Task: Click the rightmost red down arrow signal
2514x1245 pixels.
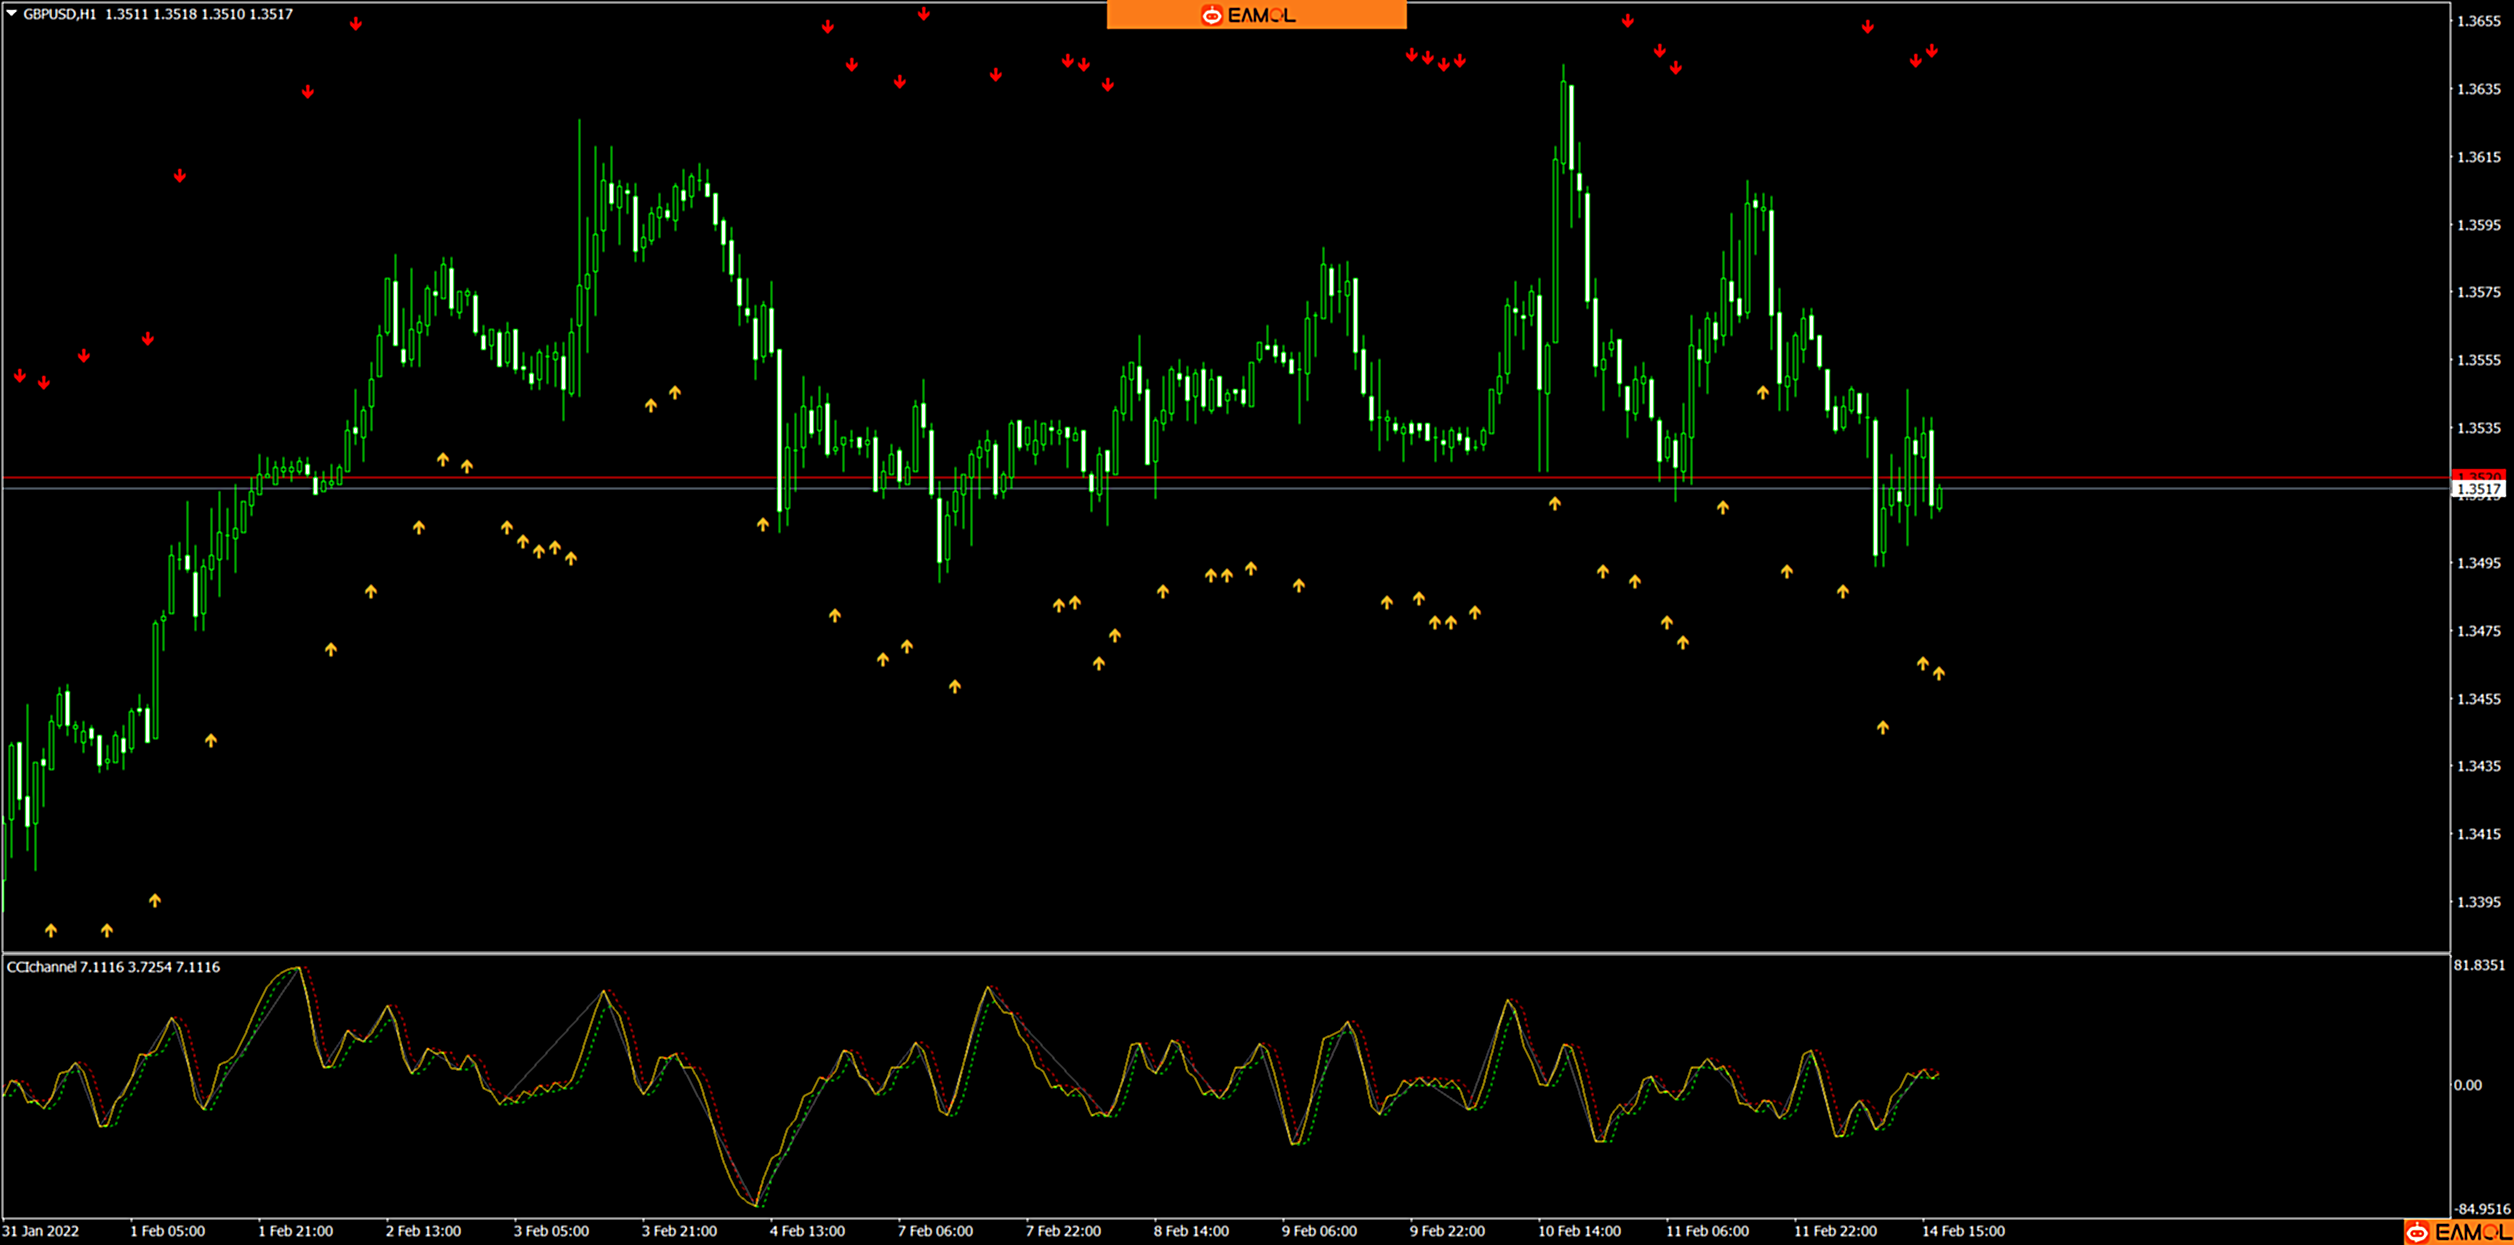Action: click(1932, 51)
